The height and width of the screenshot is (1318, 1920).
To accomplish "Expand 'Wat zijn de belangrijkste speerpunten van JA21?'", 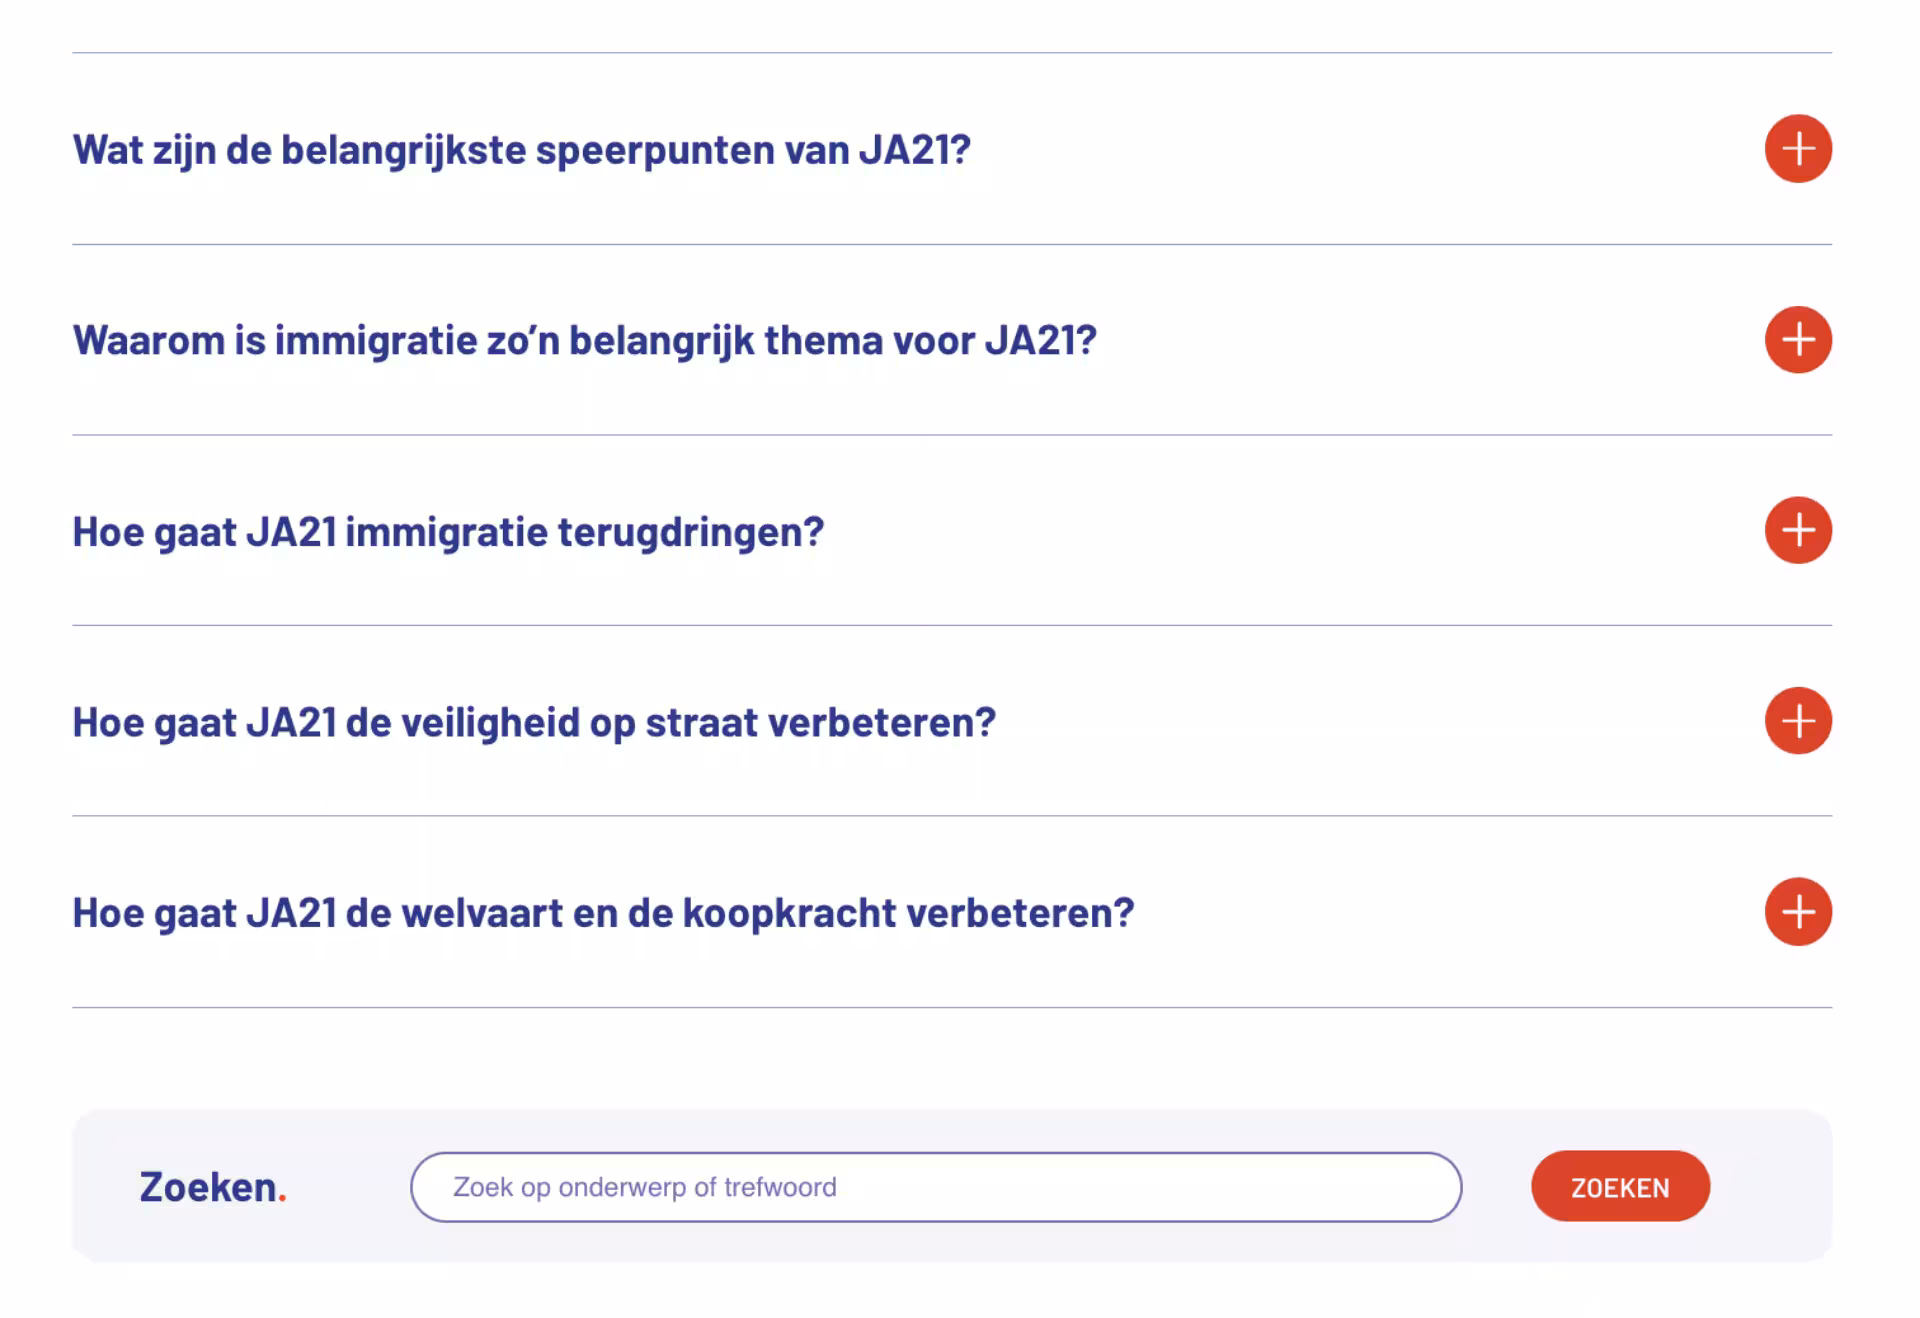I will (521, 150).
